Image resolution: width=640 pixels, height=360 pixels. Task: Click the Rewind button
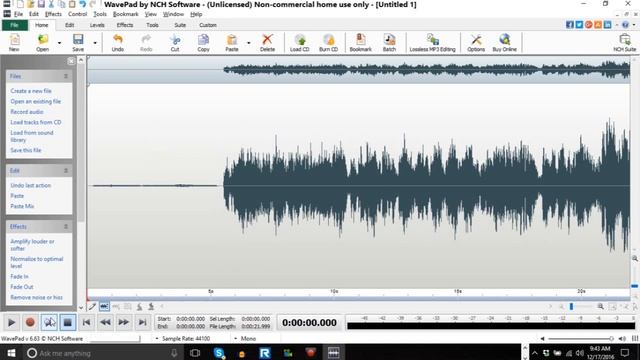coord(105,322)
